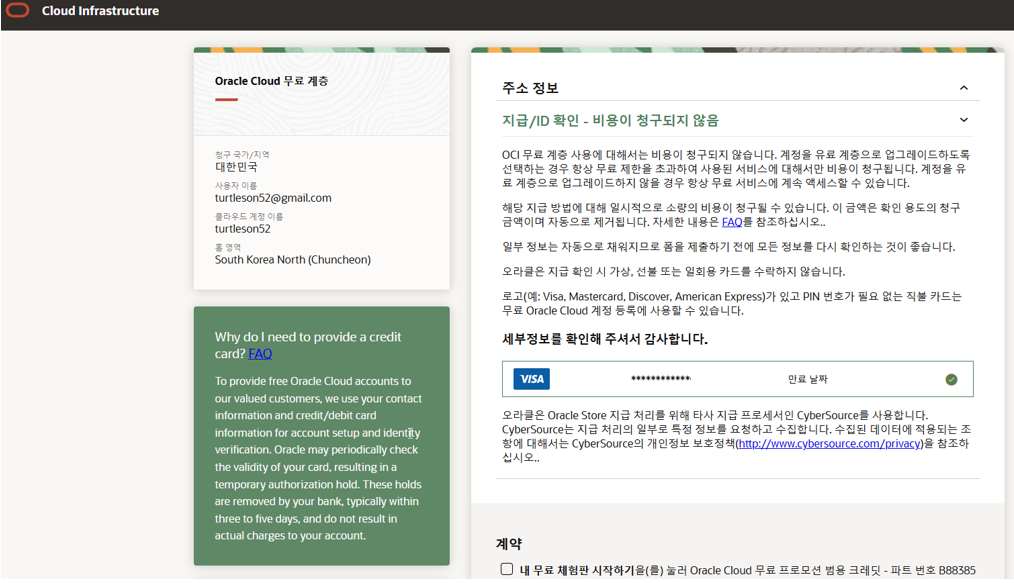Click the masked card number field
The height and width of the screenshot is (583, 1014).
click(661, 379)
